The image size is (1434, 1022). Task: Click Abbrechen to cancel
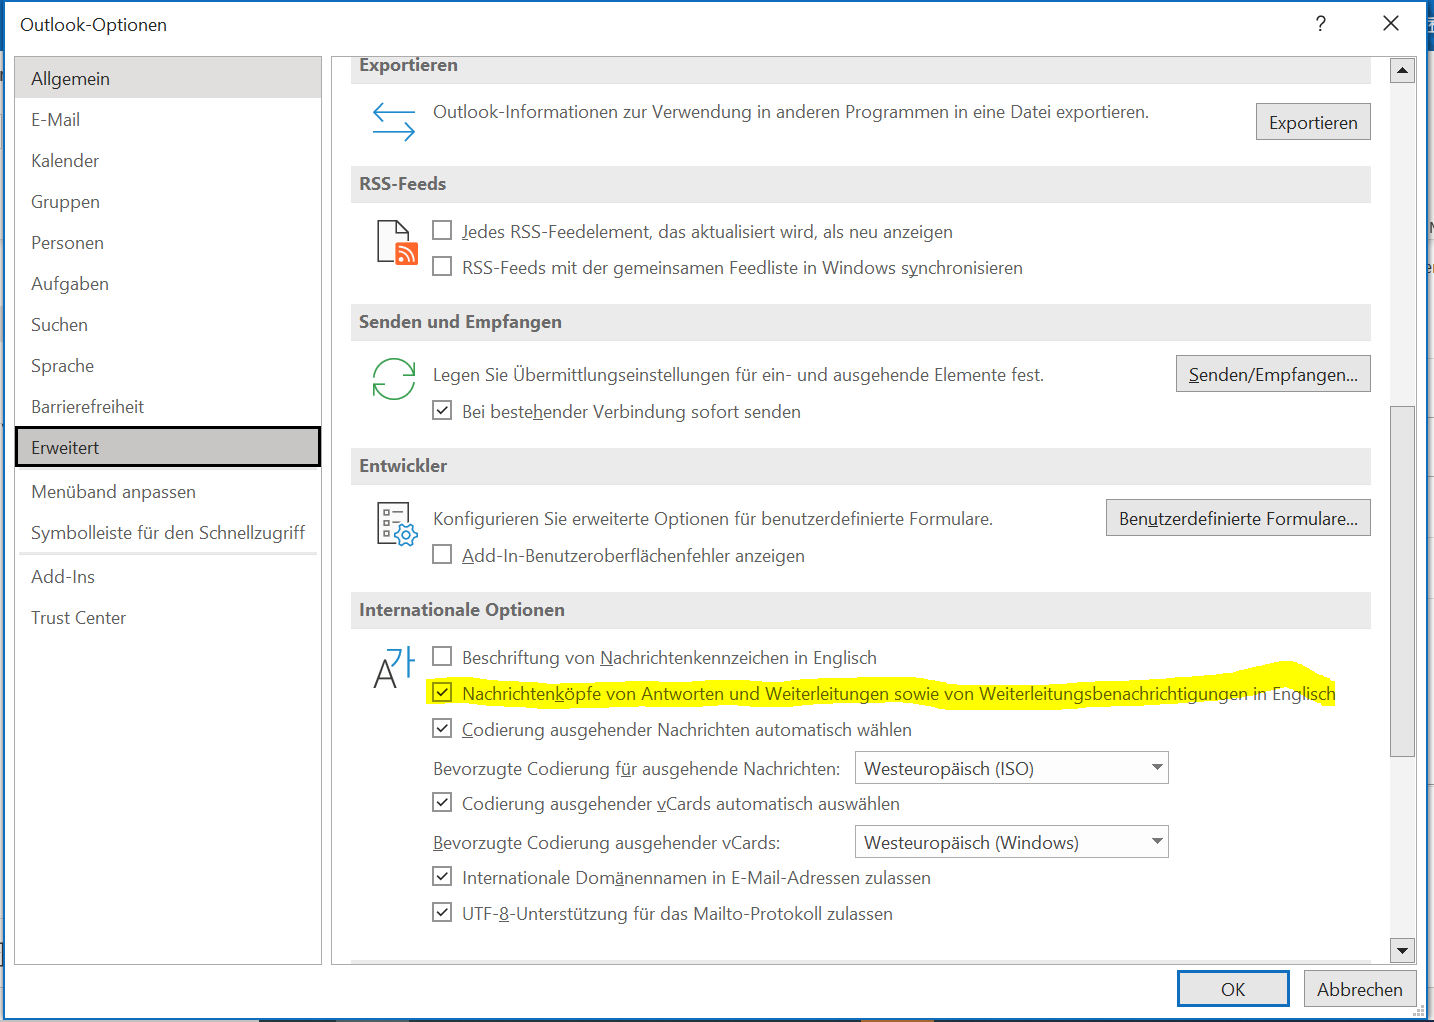(1360, 989)
